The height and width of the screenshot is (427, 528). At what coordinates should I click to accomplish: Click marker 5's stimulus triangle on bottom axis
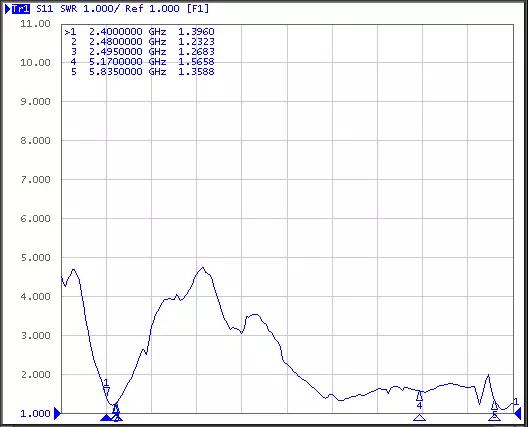(x=494, y=418)
